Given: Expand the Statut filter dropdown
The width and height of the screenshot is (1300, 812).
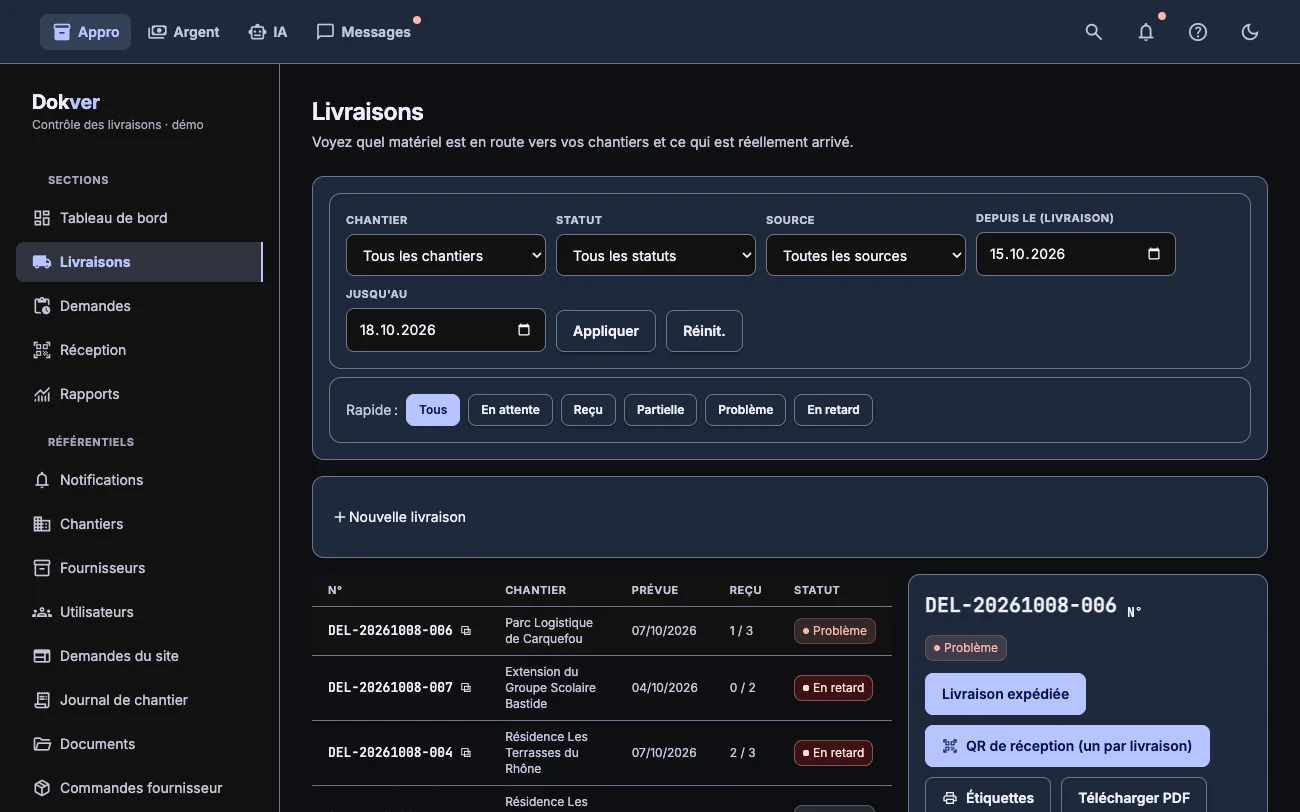Looking at the screenshot, I should point(656,255).
